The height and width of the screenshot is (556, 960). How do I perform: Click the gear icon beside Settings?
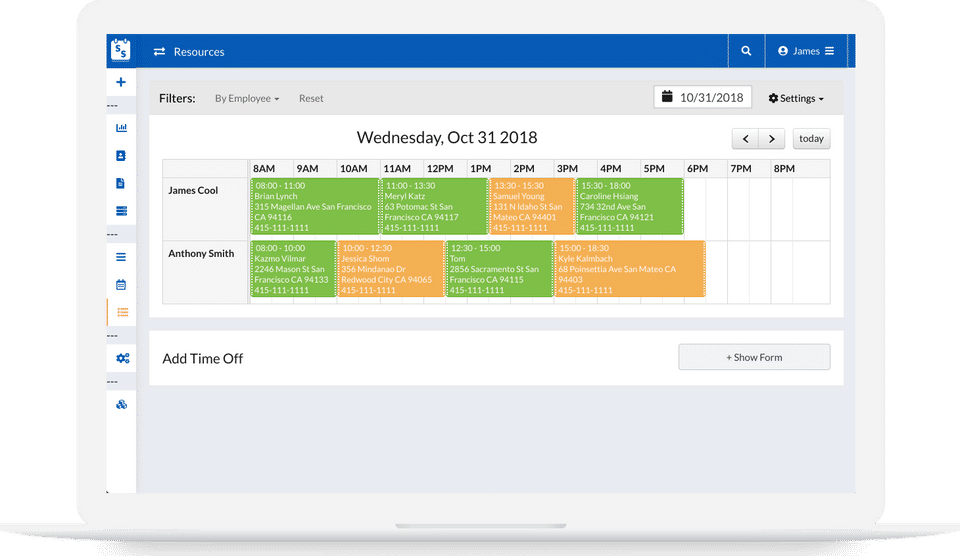point(773,98)
